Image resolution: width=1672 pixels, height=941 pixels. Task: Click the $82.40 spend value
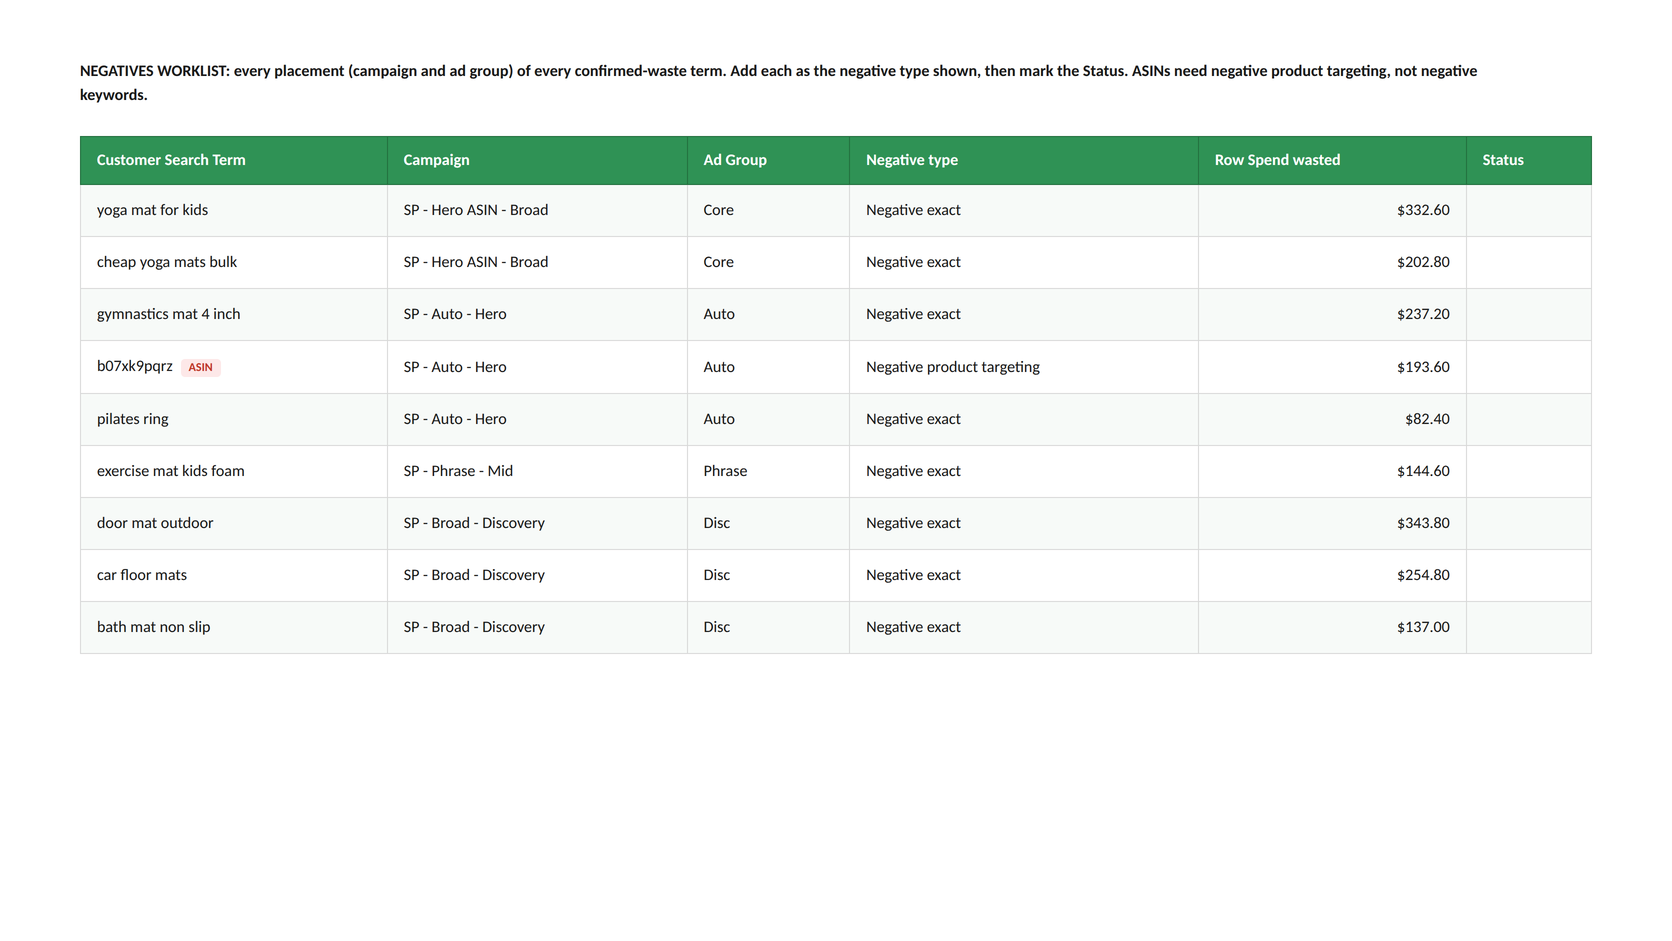click(1427, 419)
